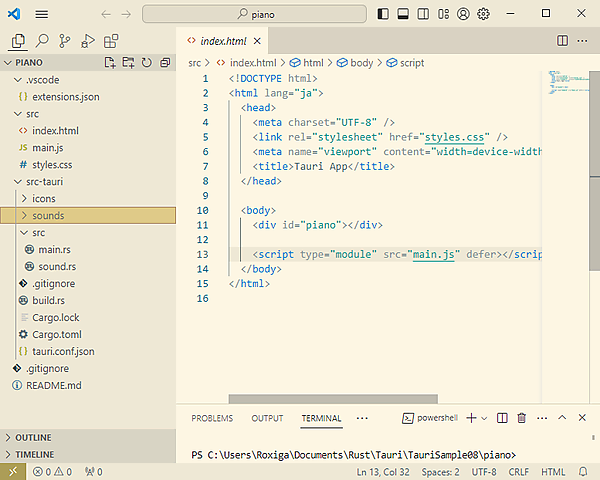Open the Source Control view
Viewport: 600px width, 480px height.
coord(65,41)
